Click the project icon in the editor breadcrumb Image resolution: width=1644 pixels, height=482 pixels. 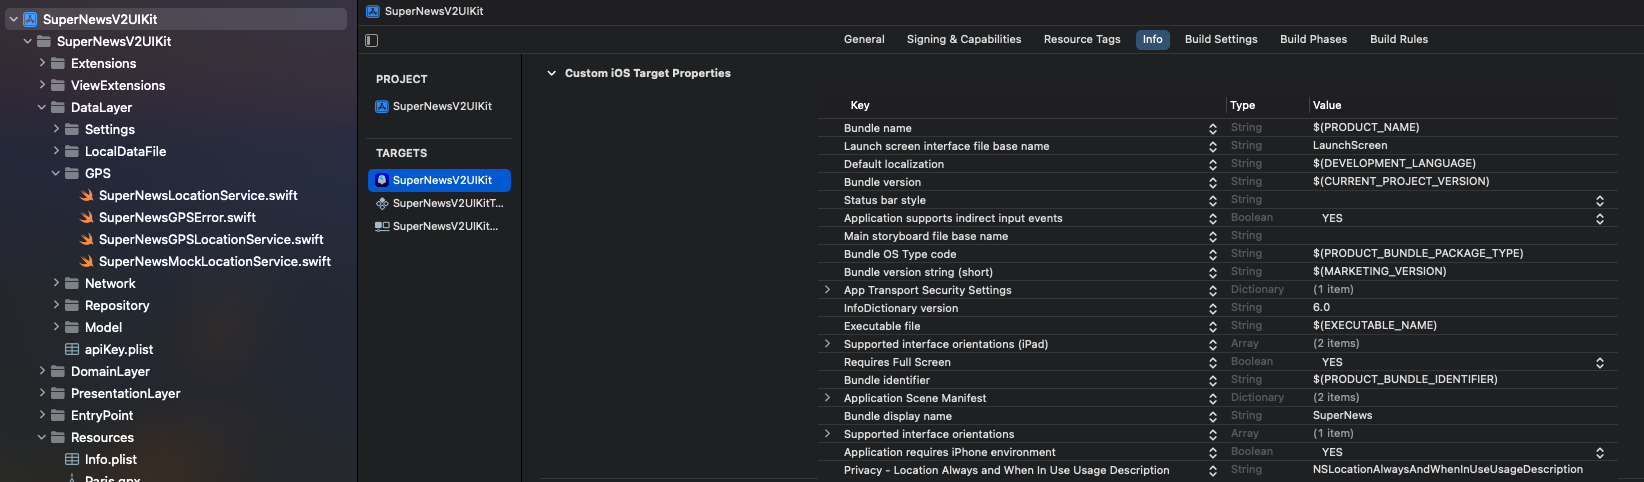(x=373, y=11)
